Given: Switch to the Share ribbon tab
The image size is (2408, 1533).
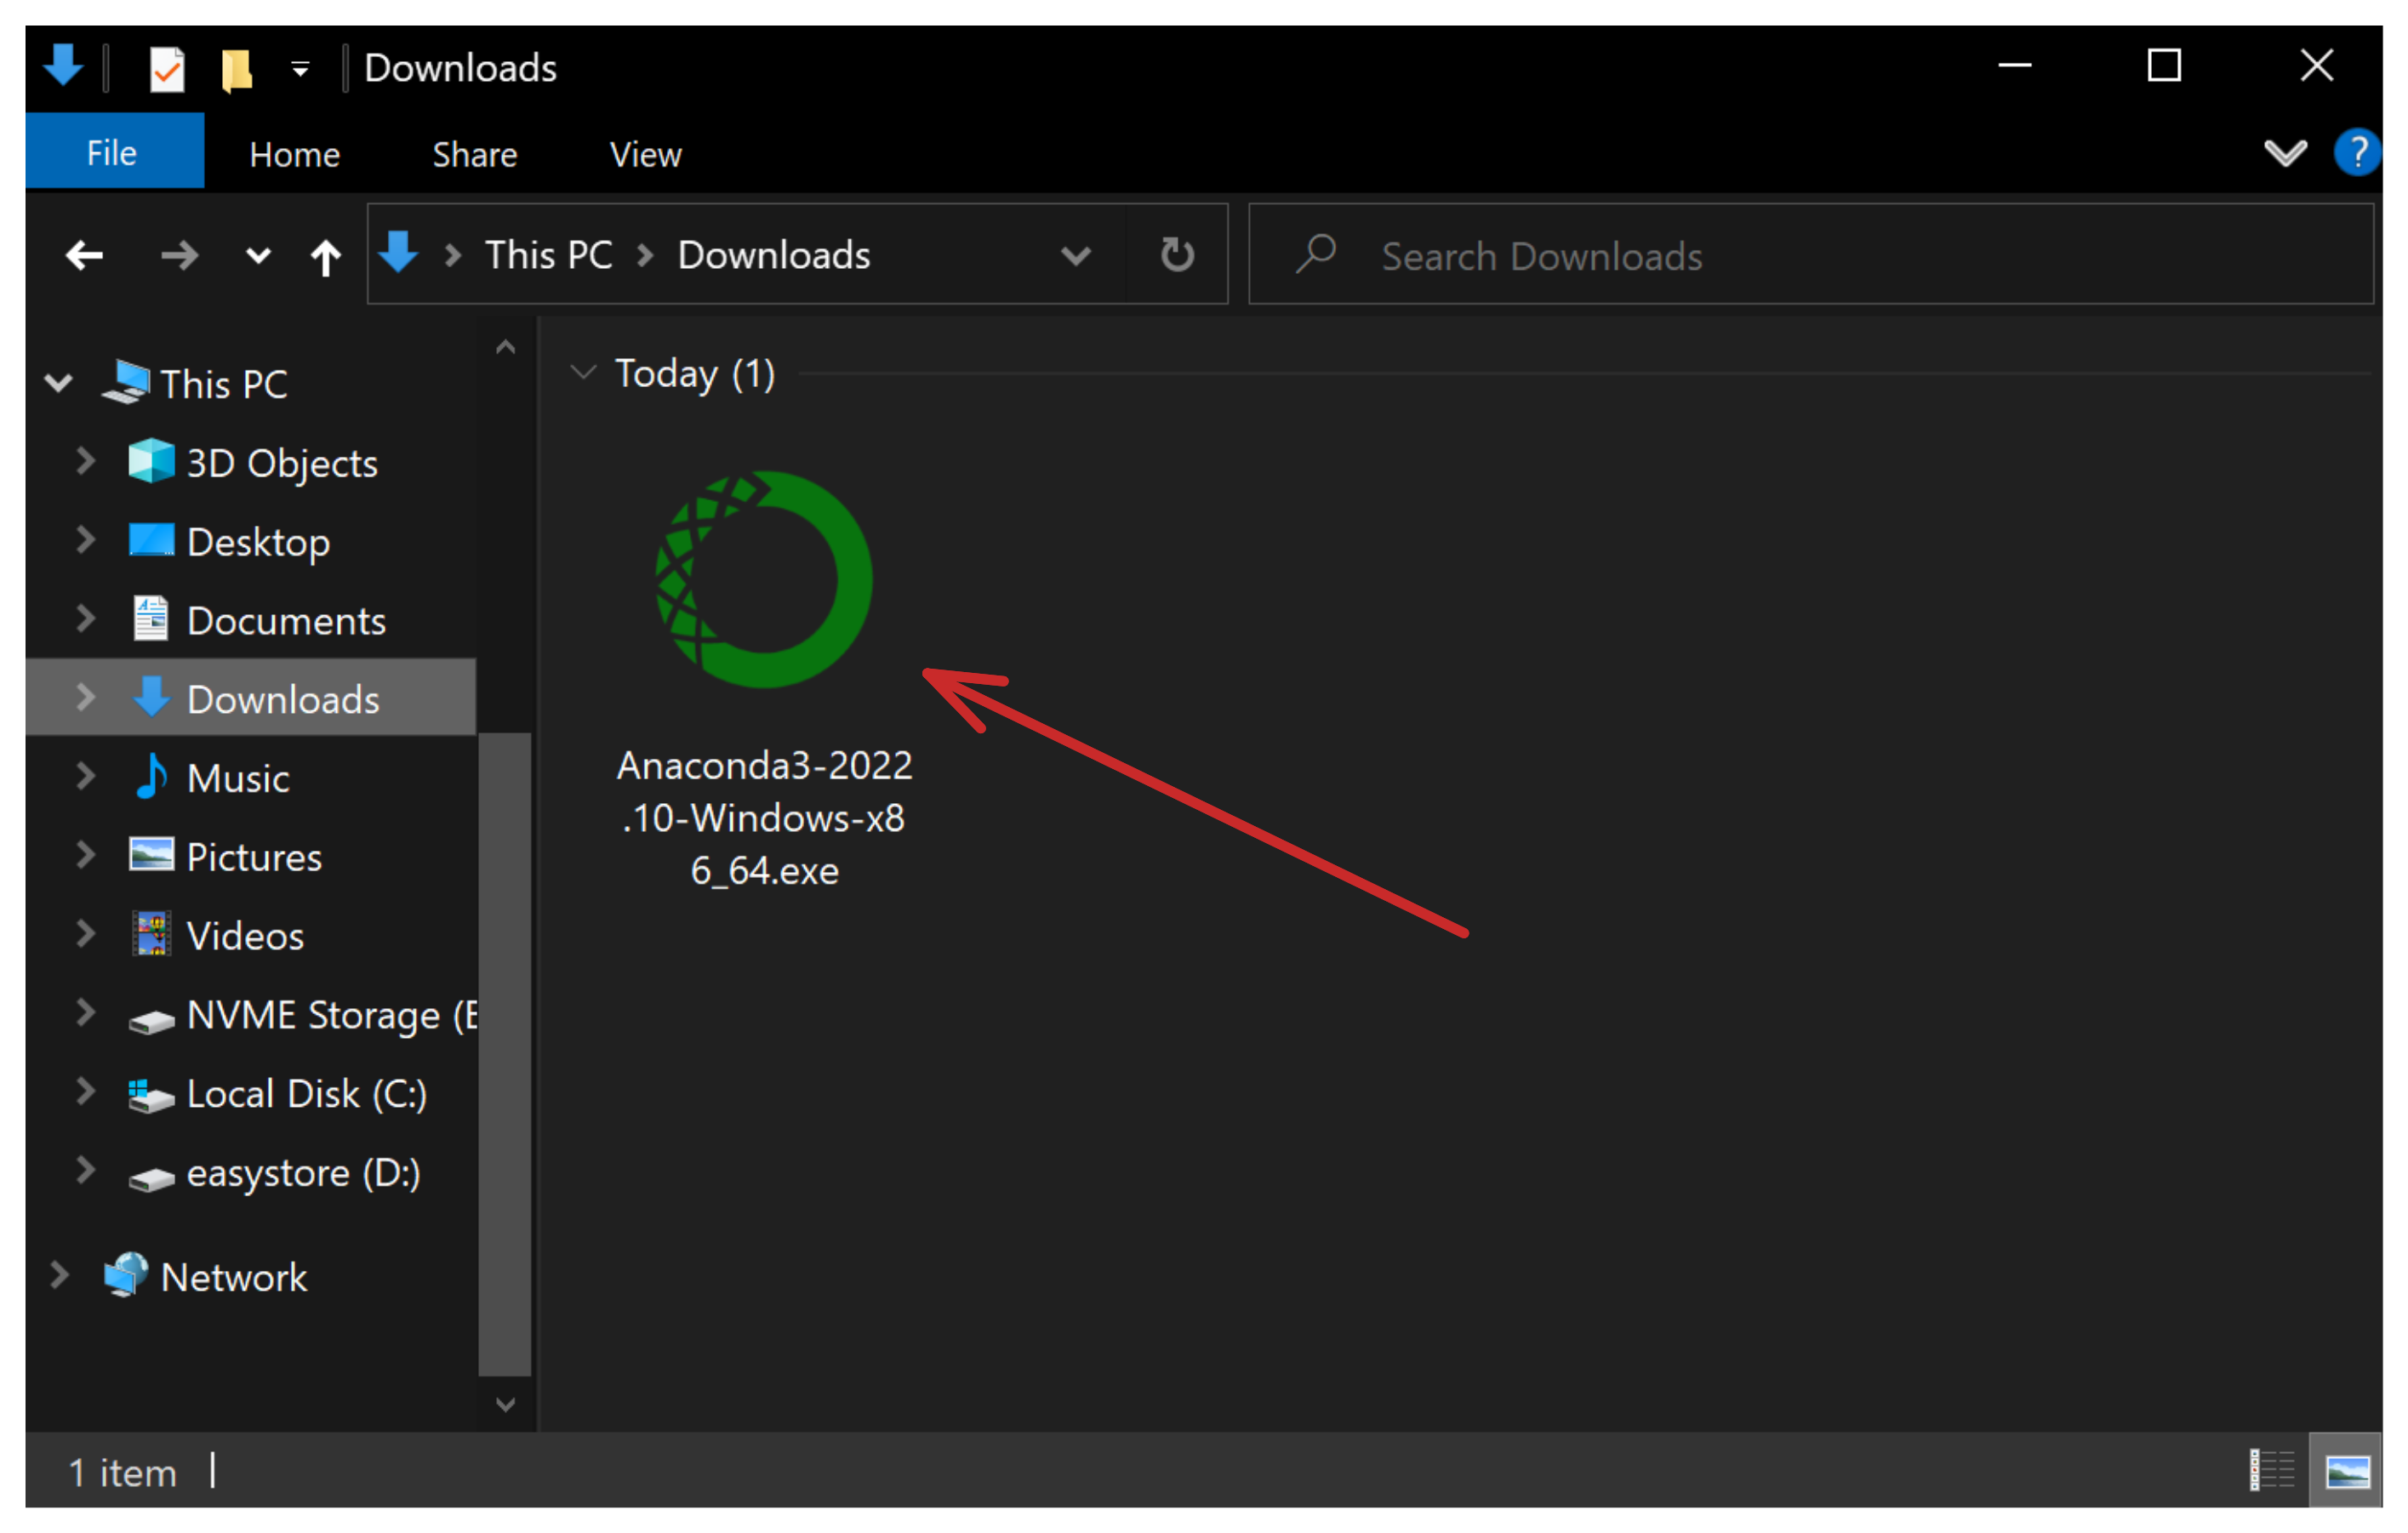Looking at the screenshot, I should 474,154.
